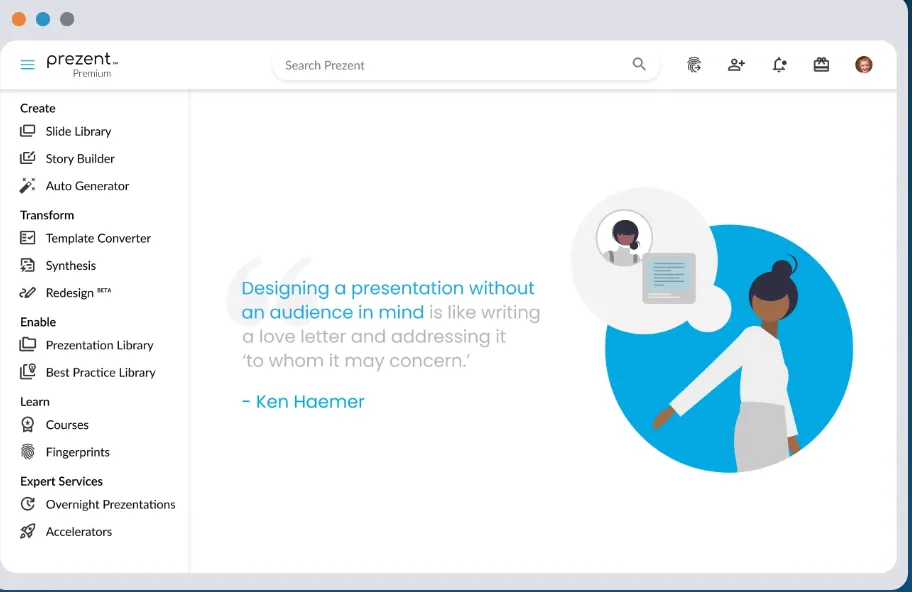This screenshot has height=592, width=912.
Task: Open fingerprint icon in top header
Action: click(694, 65)
